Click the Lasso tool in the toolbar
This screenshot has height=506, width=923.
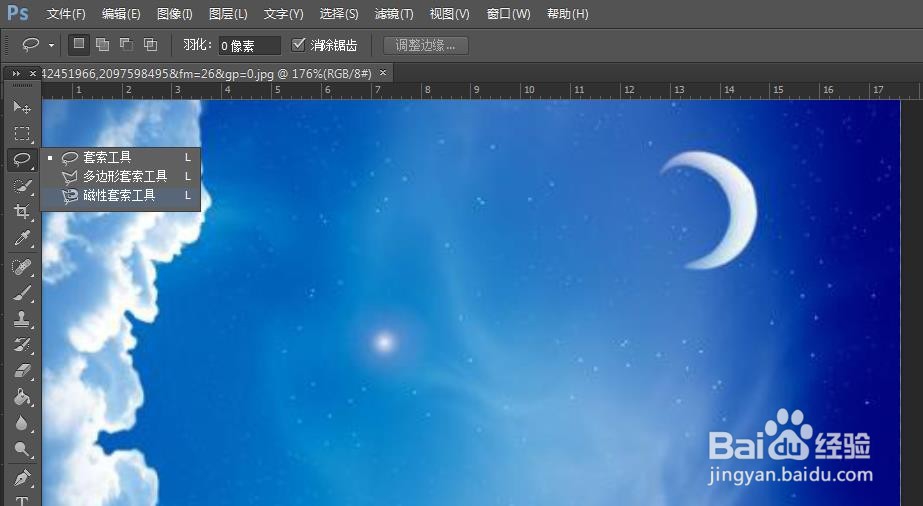point(22,159)
